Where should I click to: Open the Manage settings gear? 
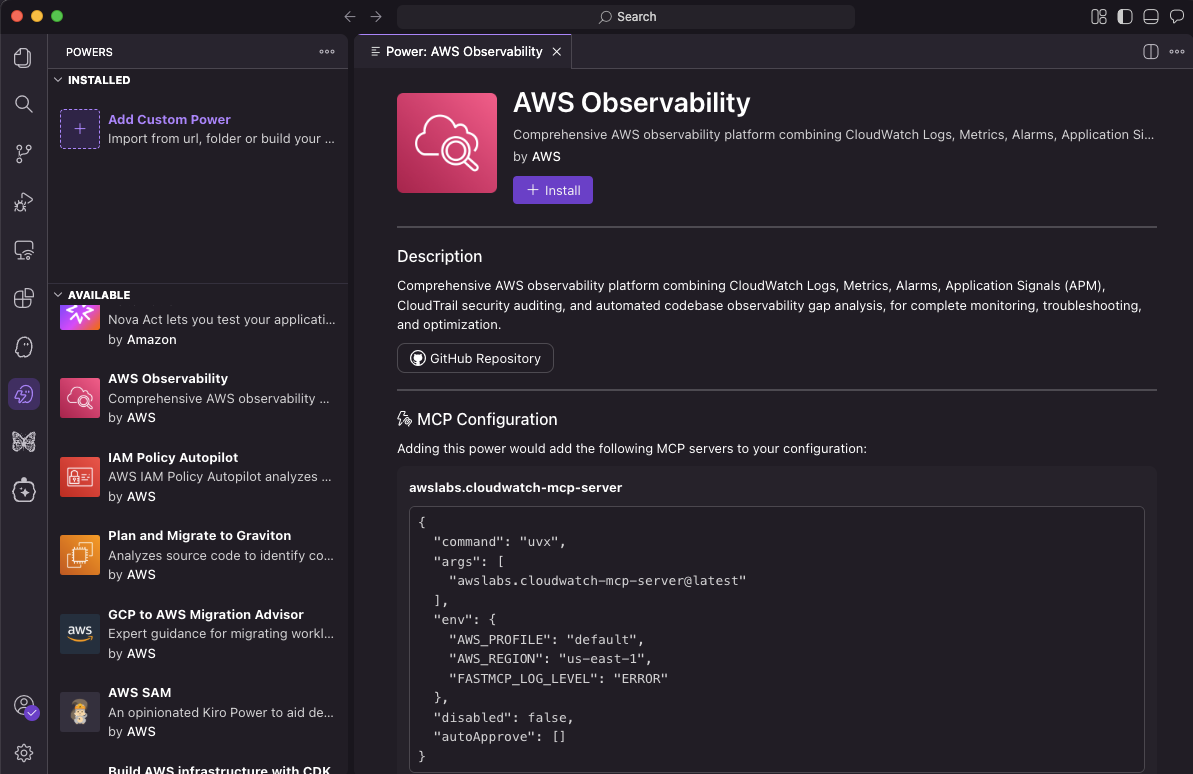click(x=24, y=753)
